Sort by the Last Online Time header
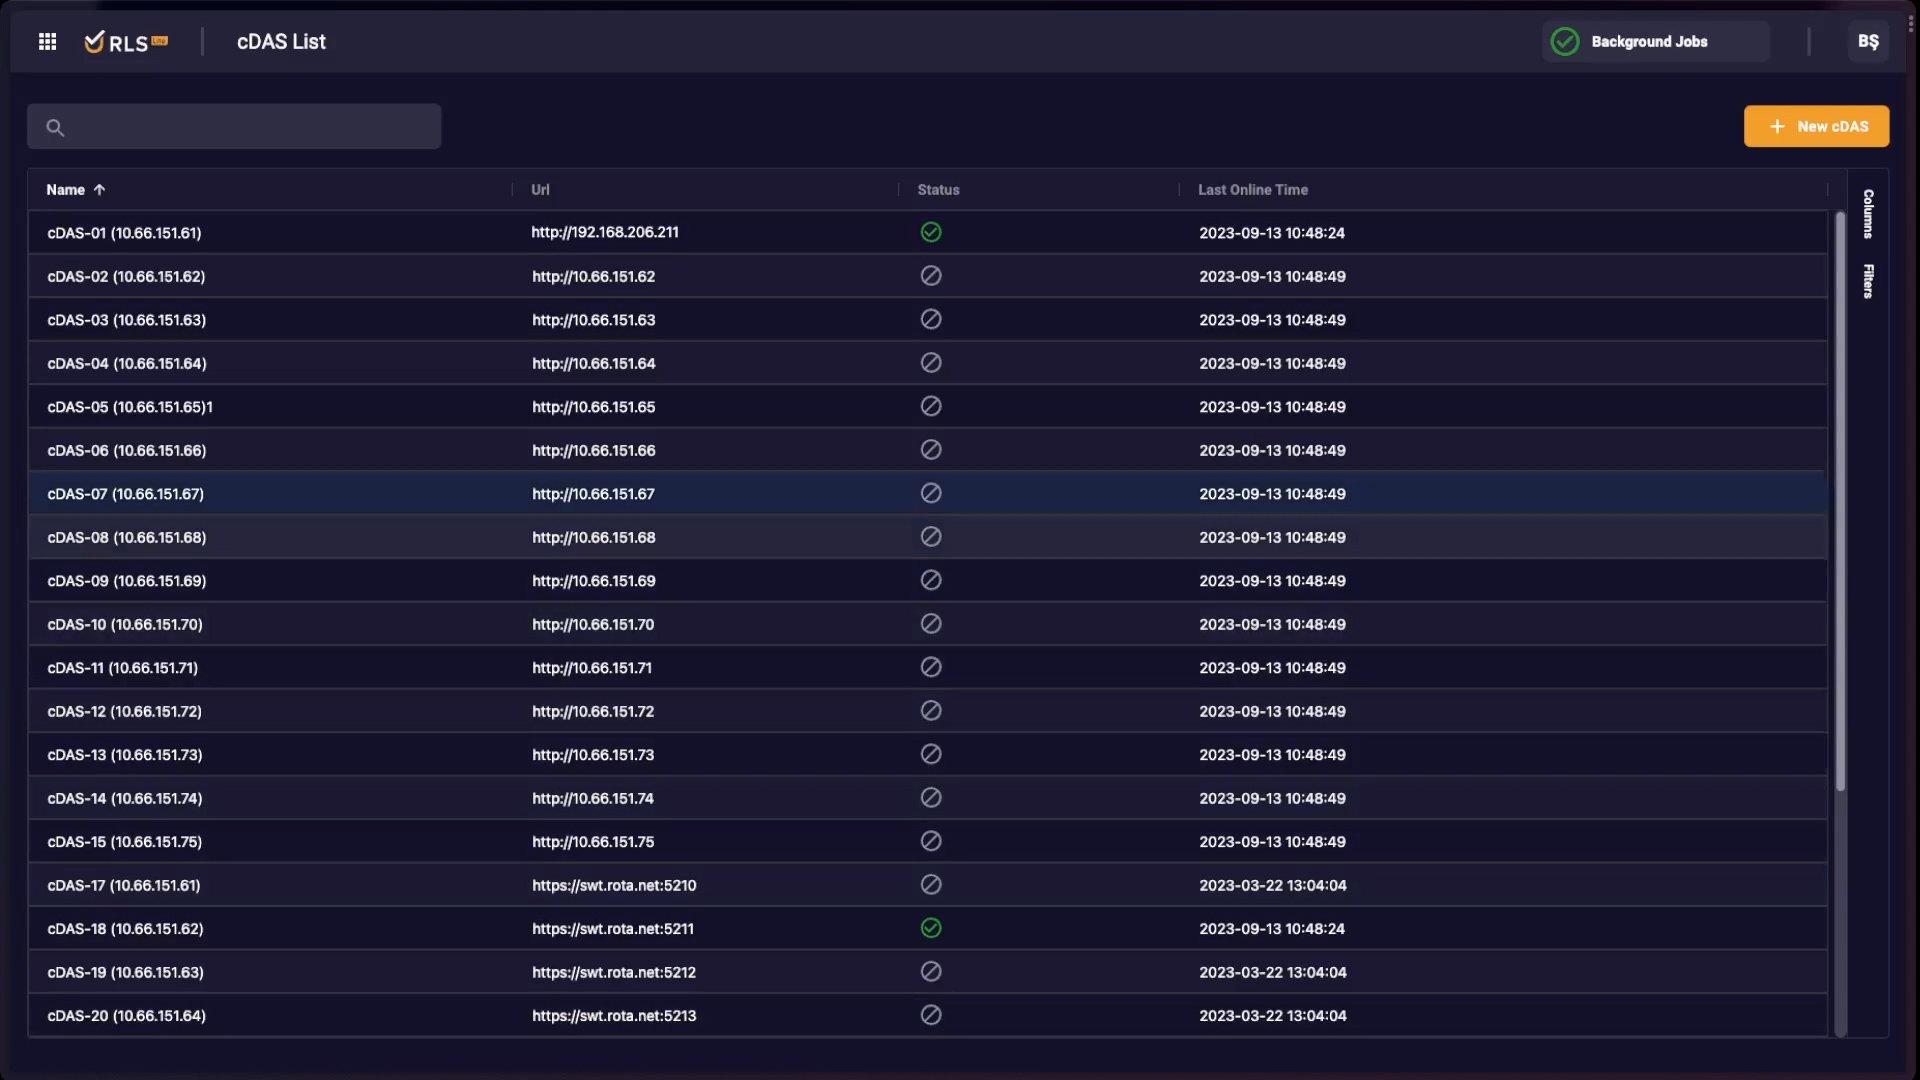1920x1080 pixels. pos(1252,190)
